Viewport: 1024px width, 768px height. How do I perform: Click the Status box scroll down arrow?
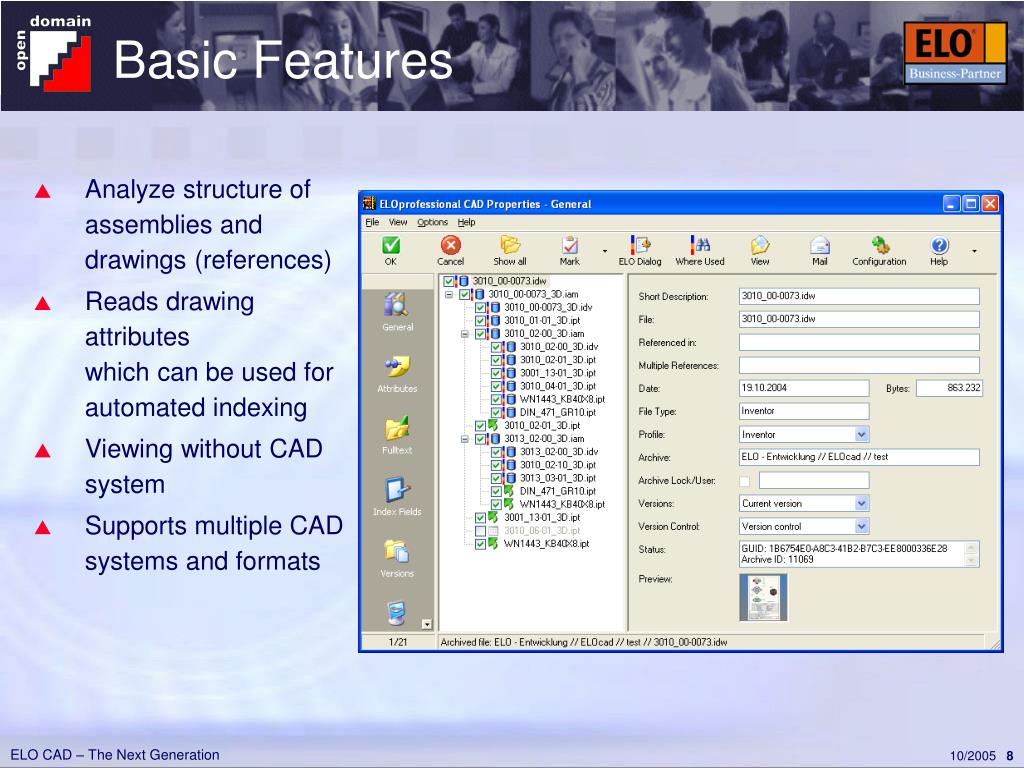pos(971,560)
